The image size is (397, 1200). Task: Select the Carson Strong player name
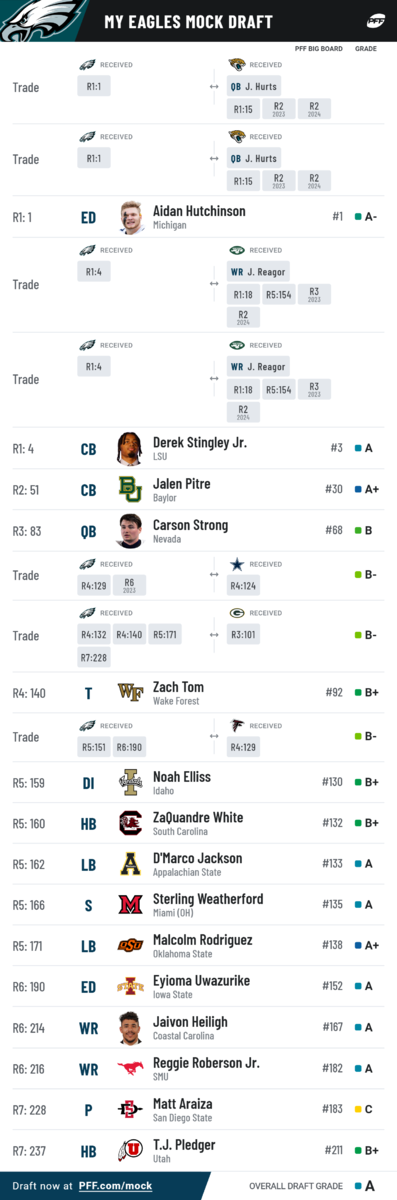click(190, 525)
